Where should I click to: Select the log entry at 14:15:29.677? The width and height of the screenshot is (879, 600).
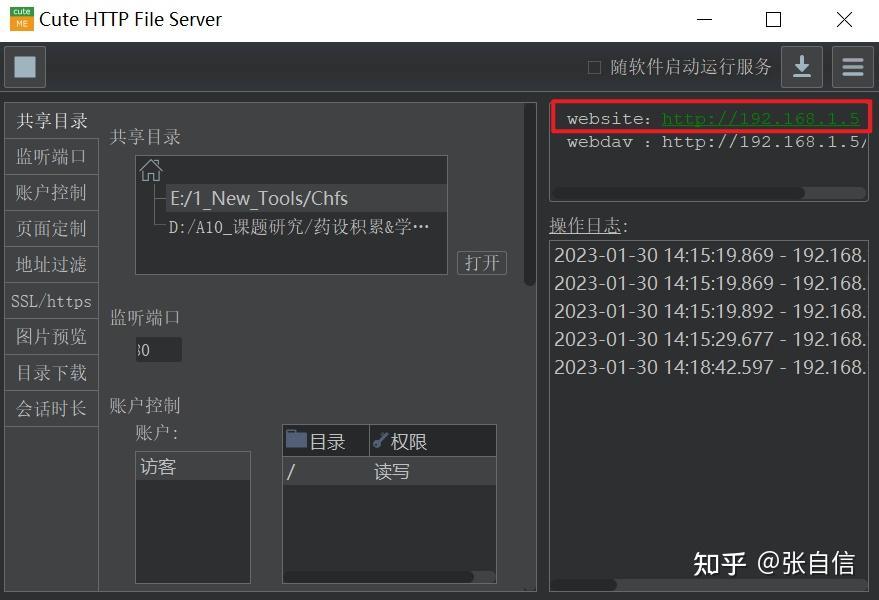click(710, 339)
